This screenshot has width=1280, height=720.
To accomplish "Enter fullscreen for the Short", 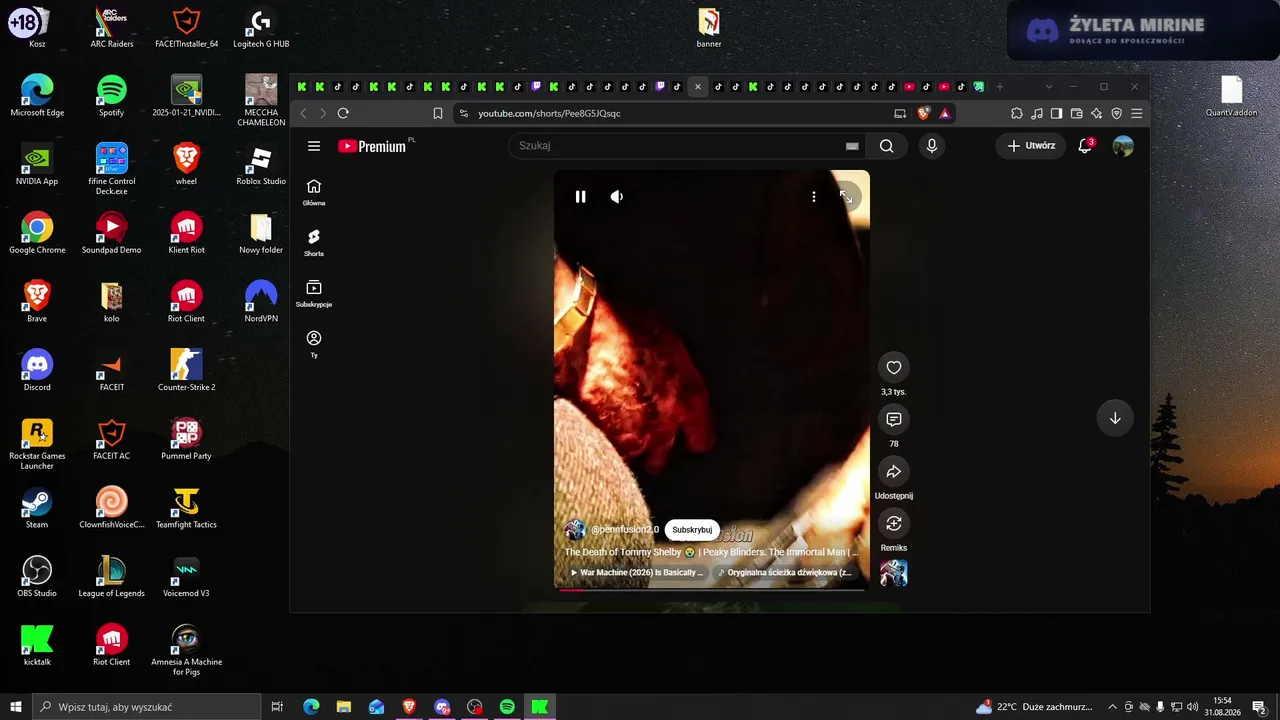I will click(x=846, y=197).
